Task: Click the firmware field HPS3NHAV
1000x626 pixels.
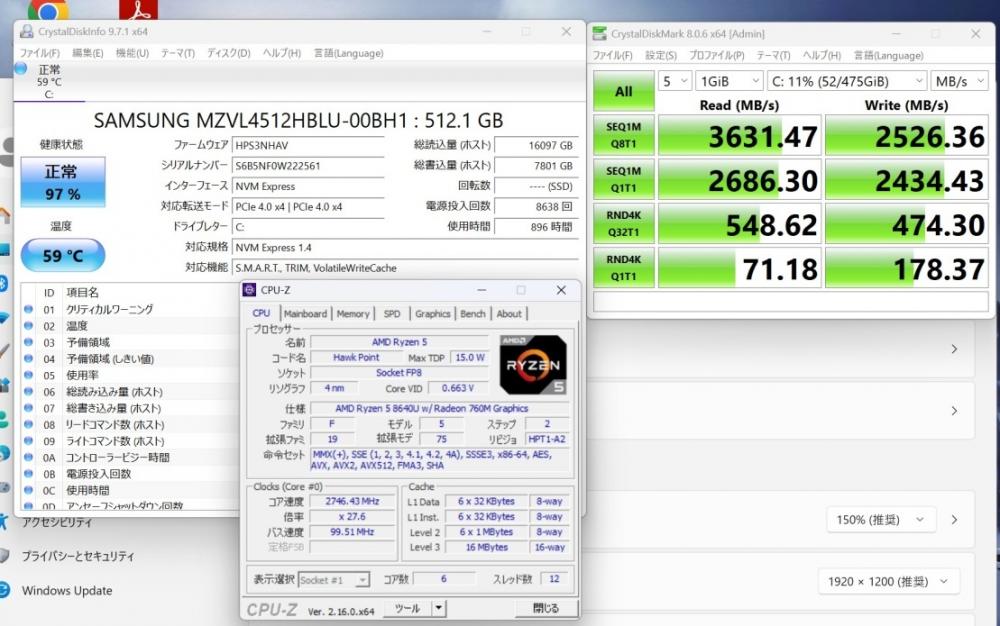Action: coord(308,145)
